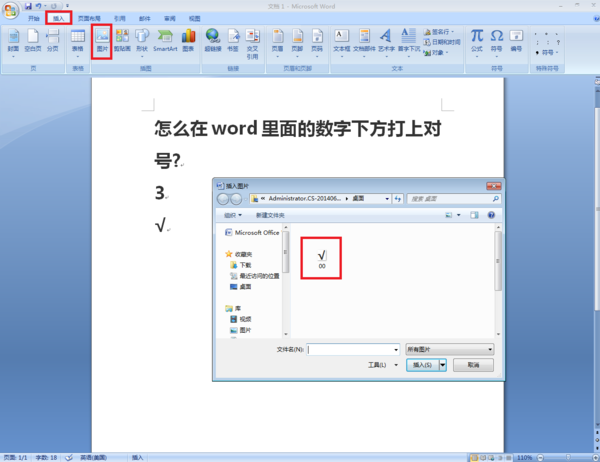Refresh the folder in Insert Picture dialog
Screen dimensions: 600x462
(x=398, y=199)
